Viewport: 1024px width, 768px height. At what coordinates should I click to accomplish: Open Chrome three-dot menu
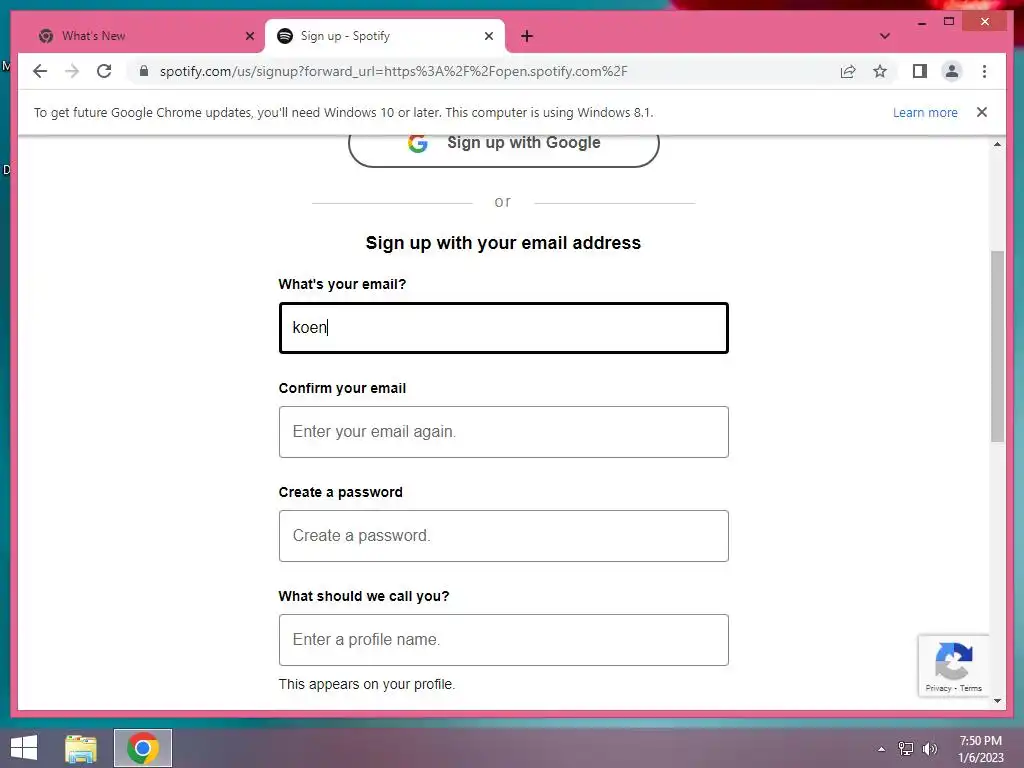click(984, 71)
